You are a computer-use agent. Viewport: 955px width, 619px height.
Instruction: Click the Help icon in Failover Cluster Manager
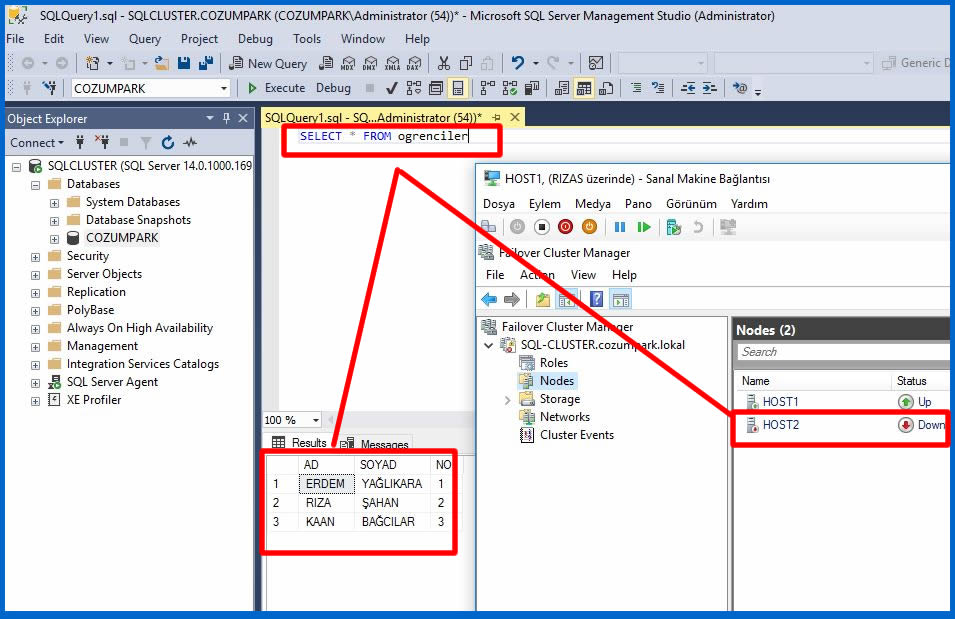596,299
